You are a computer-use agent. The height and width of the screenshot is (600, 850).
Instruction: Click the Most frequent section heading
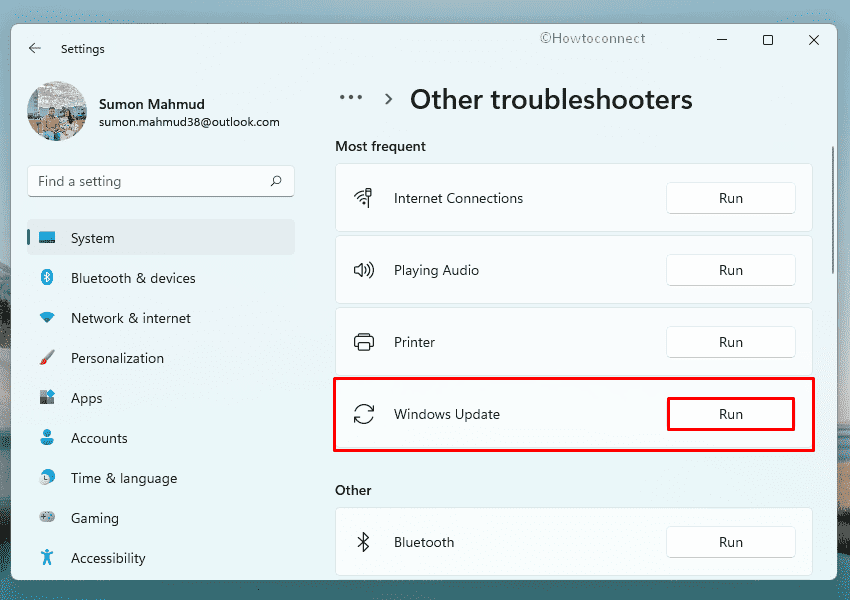pyautogui.click(x=381, y=146)
